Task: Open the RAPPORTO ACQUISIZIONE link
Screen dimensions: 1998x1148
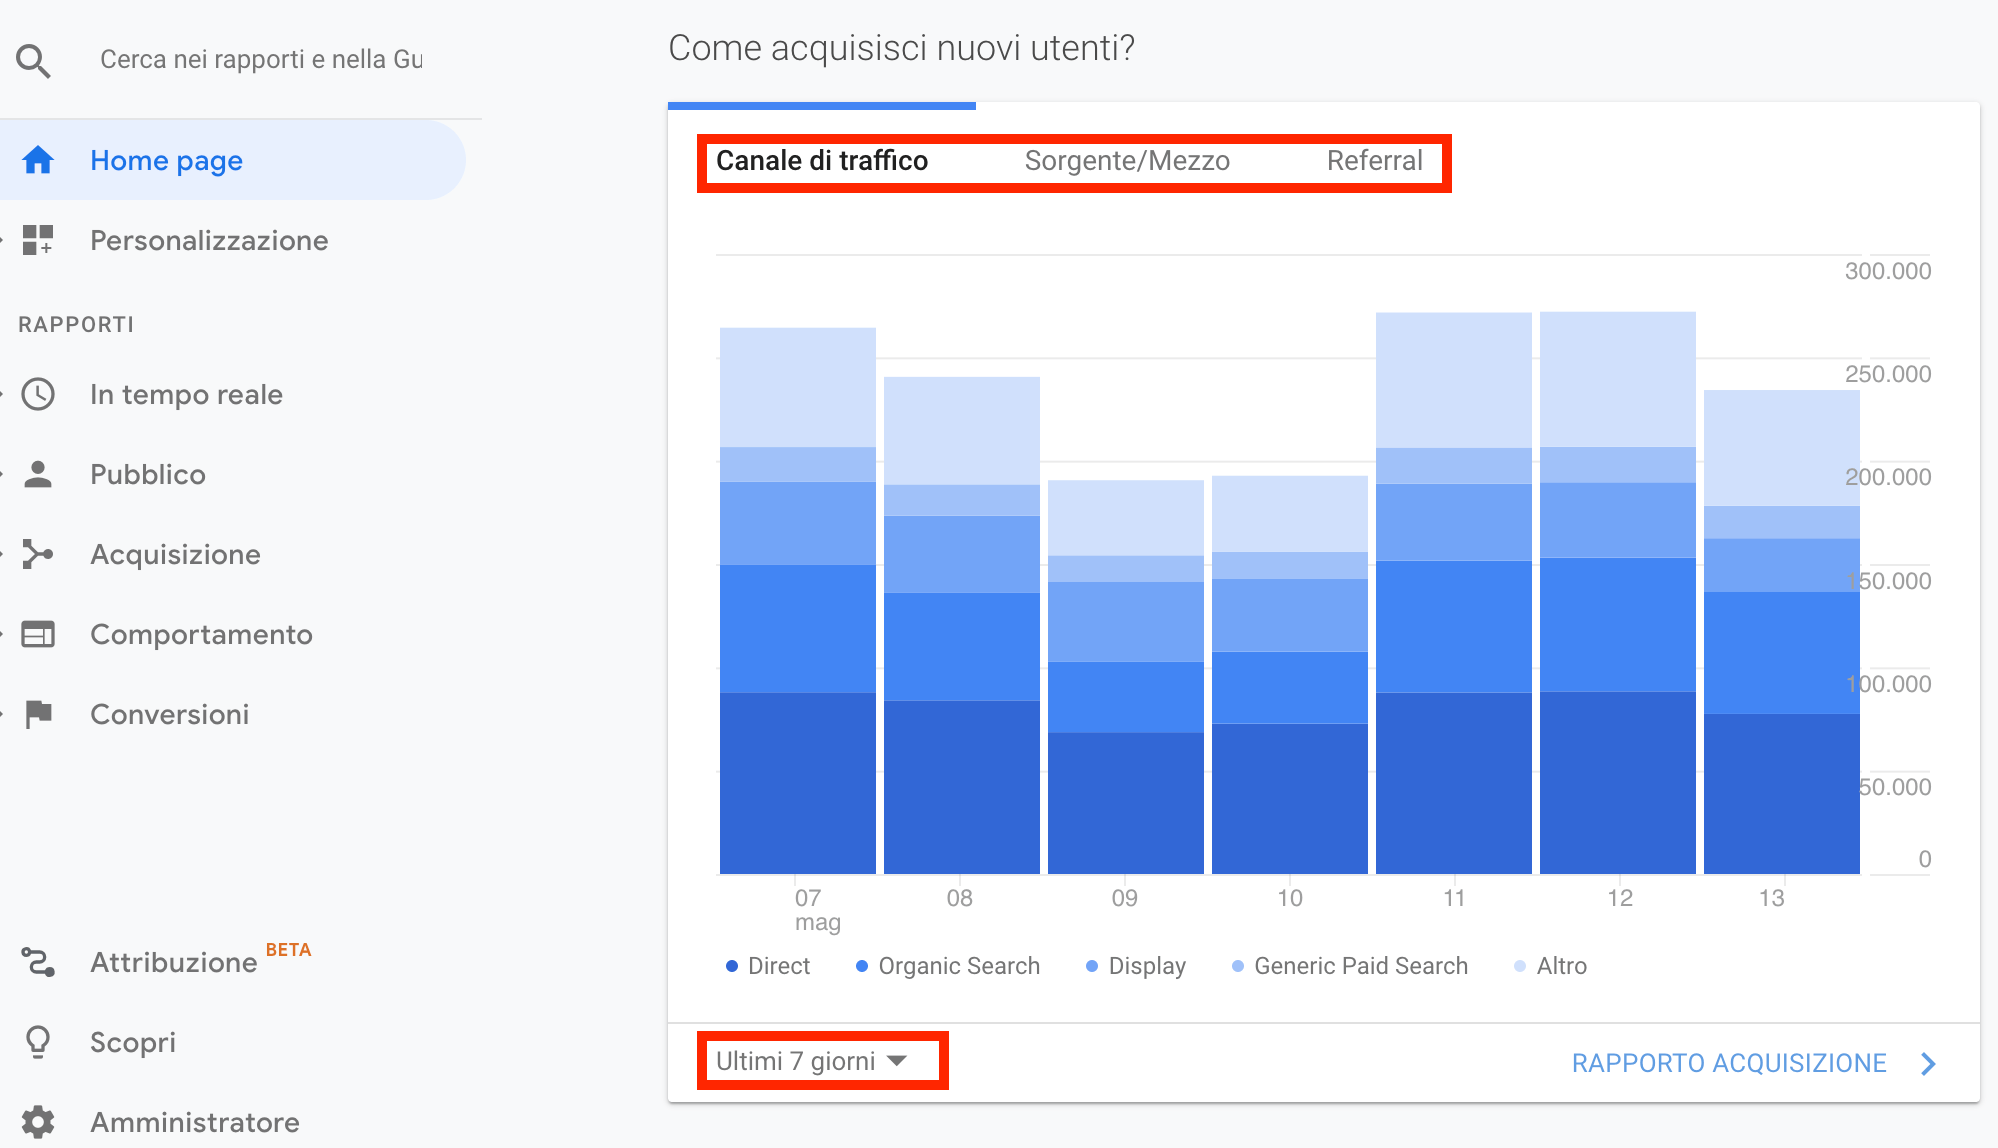Action: pos(1728,1063)
